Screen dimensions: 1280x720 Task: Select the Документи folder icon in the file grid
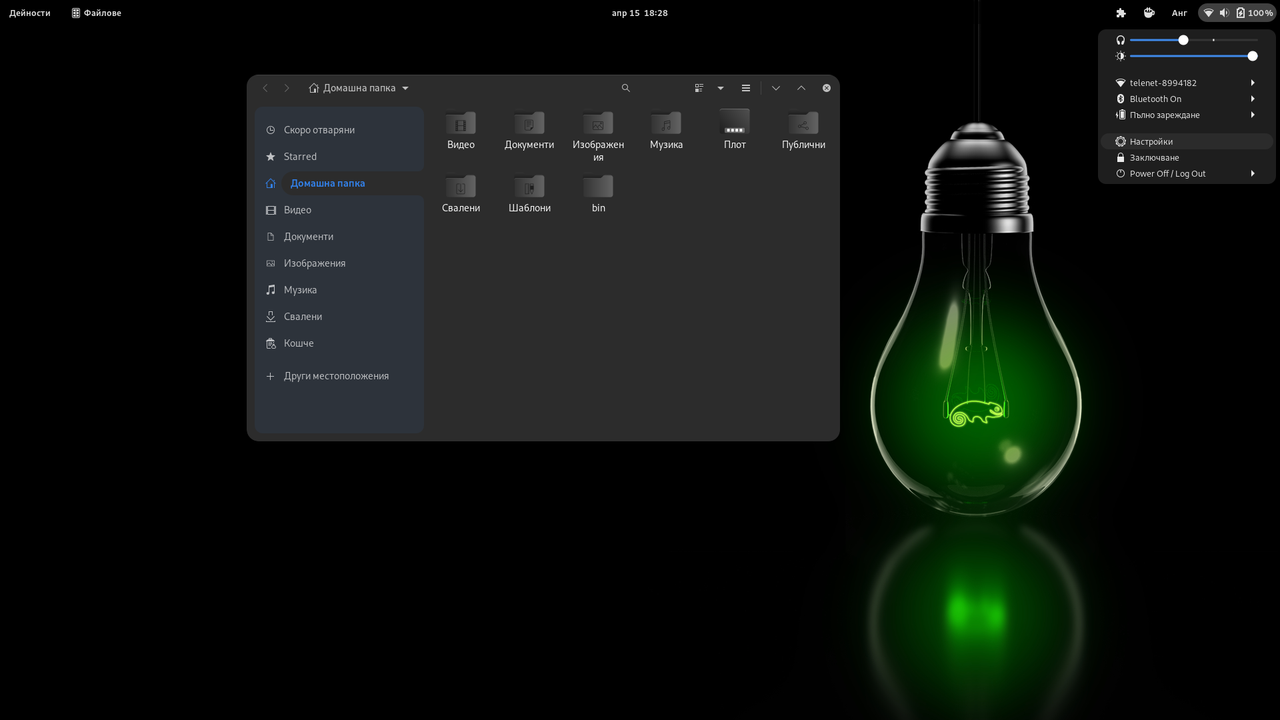tap(529, 123)
